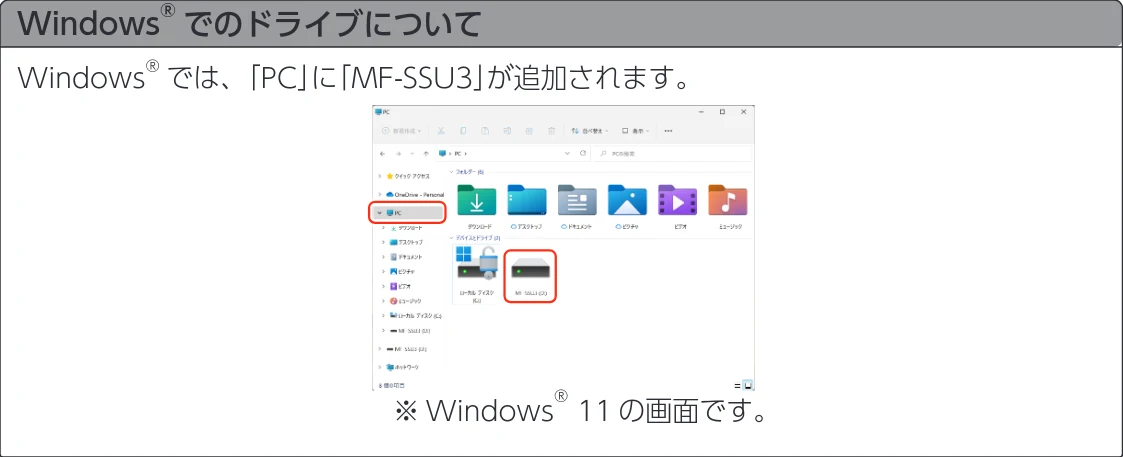Open the ピクチャ folder icon

[627, 201]
